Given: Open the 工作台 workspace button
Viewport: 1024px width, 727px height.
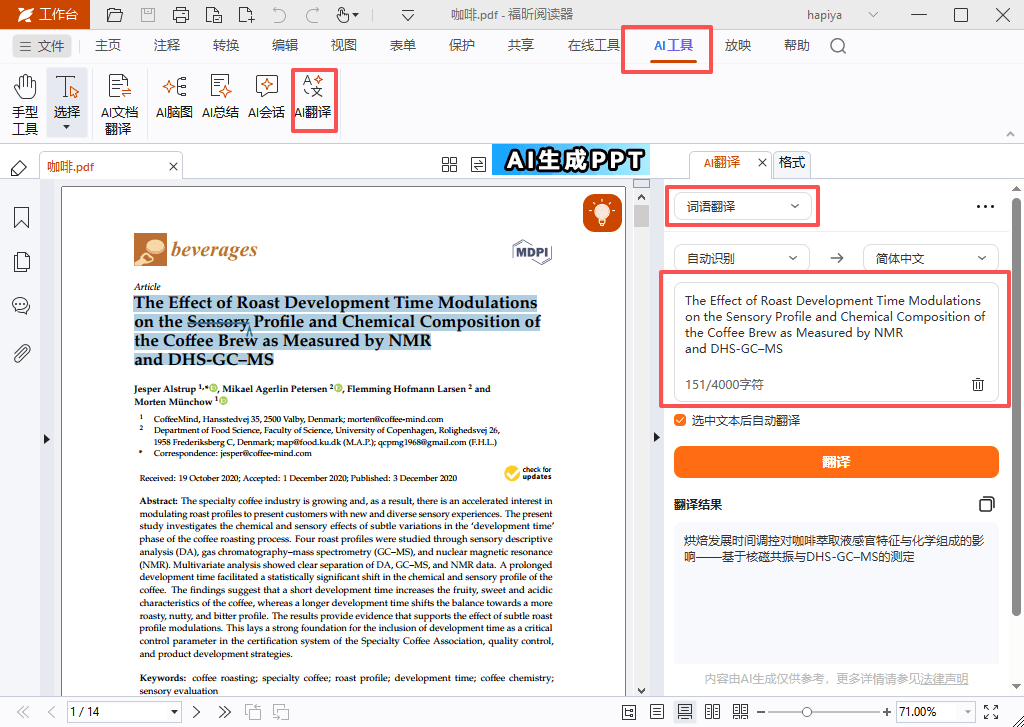Looking at the screenshot, I should pos(46,14).
